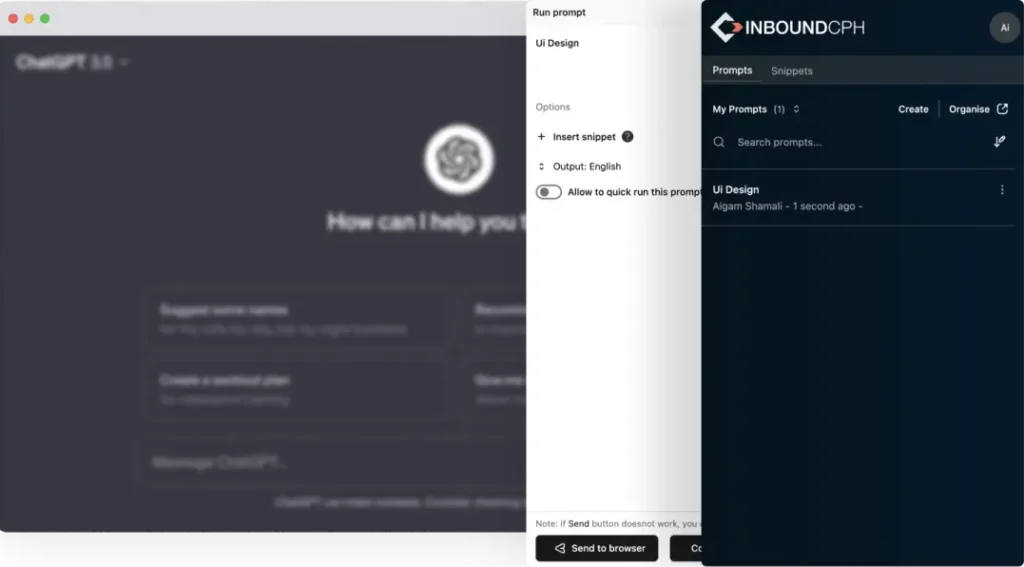
Task: Click the Send to browser button
Action: [x=597, y=549]
